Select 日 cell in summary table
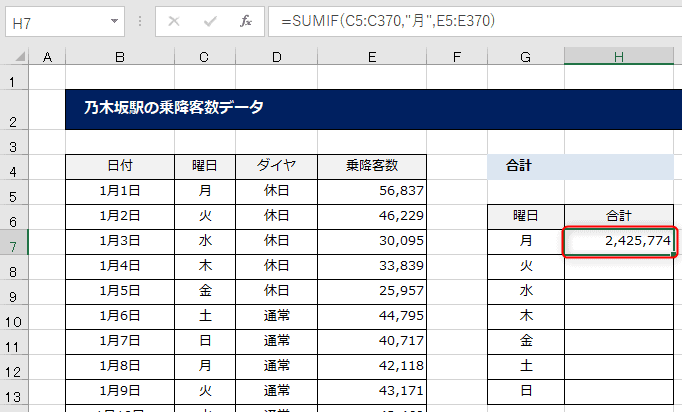Screen dimensions: 682x412 click(526, 392)
